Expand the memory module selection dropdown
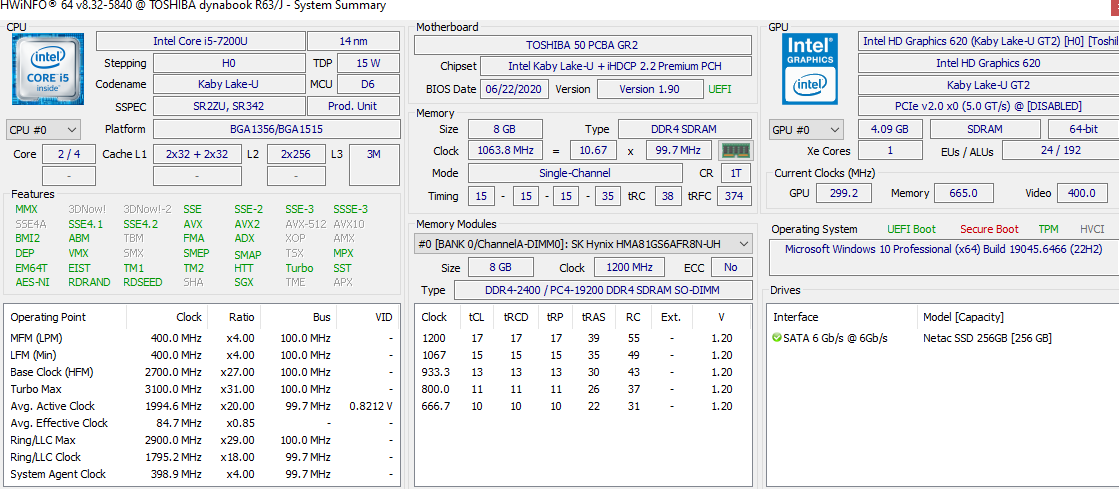The image size is (1119, 489). 583,244
